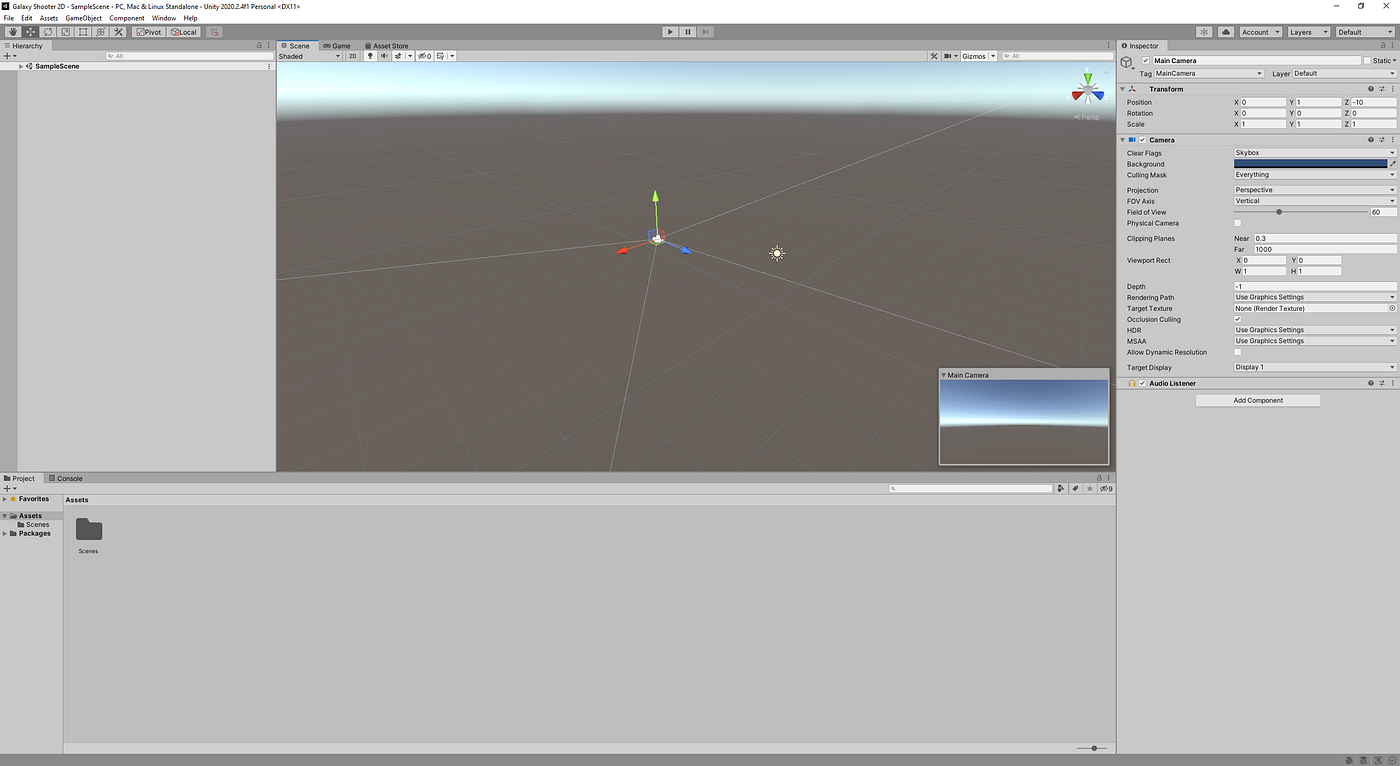Expand the Packages folder tree
Image resolution: width=1400 pixels, height=766 pixels.
4,533
